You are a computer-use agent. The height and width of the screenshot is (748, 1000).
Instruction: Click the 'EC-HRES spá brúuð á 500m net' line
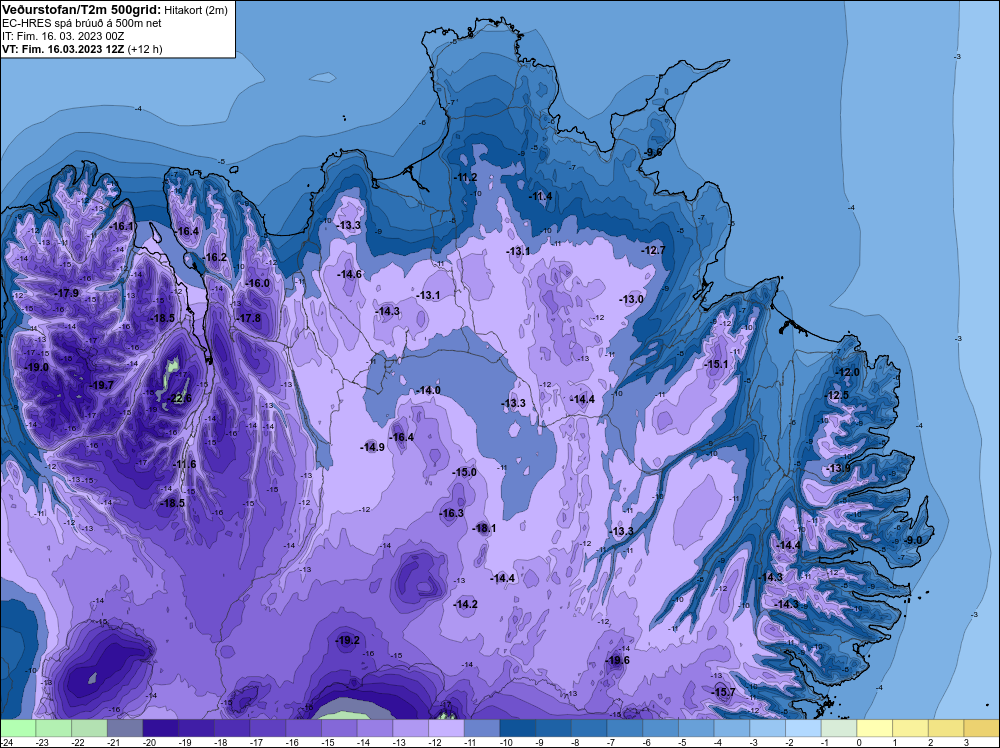[x=82, y=23]
